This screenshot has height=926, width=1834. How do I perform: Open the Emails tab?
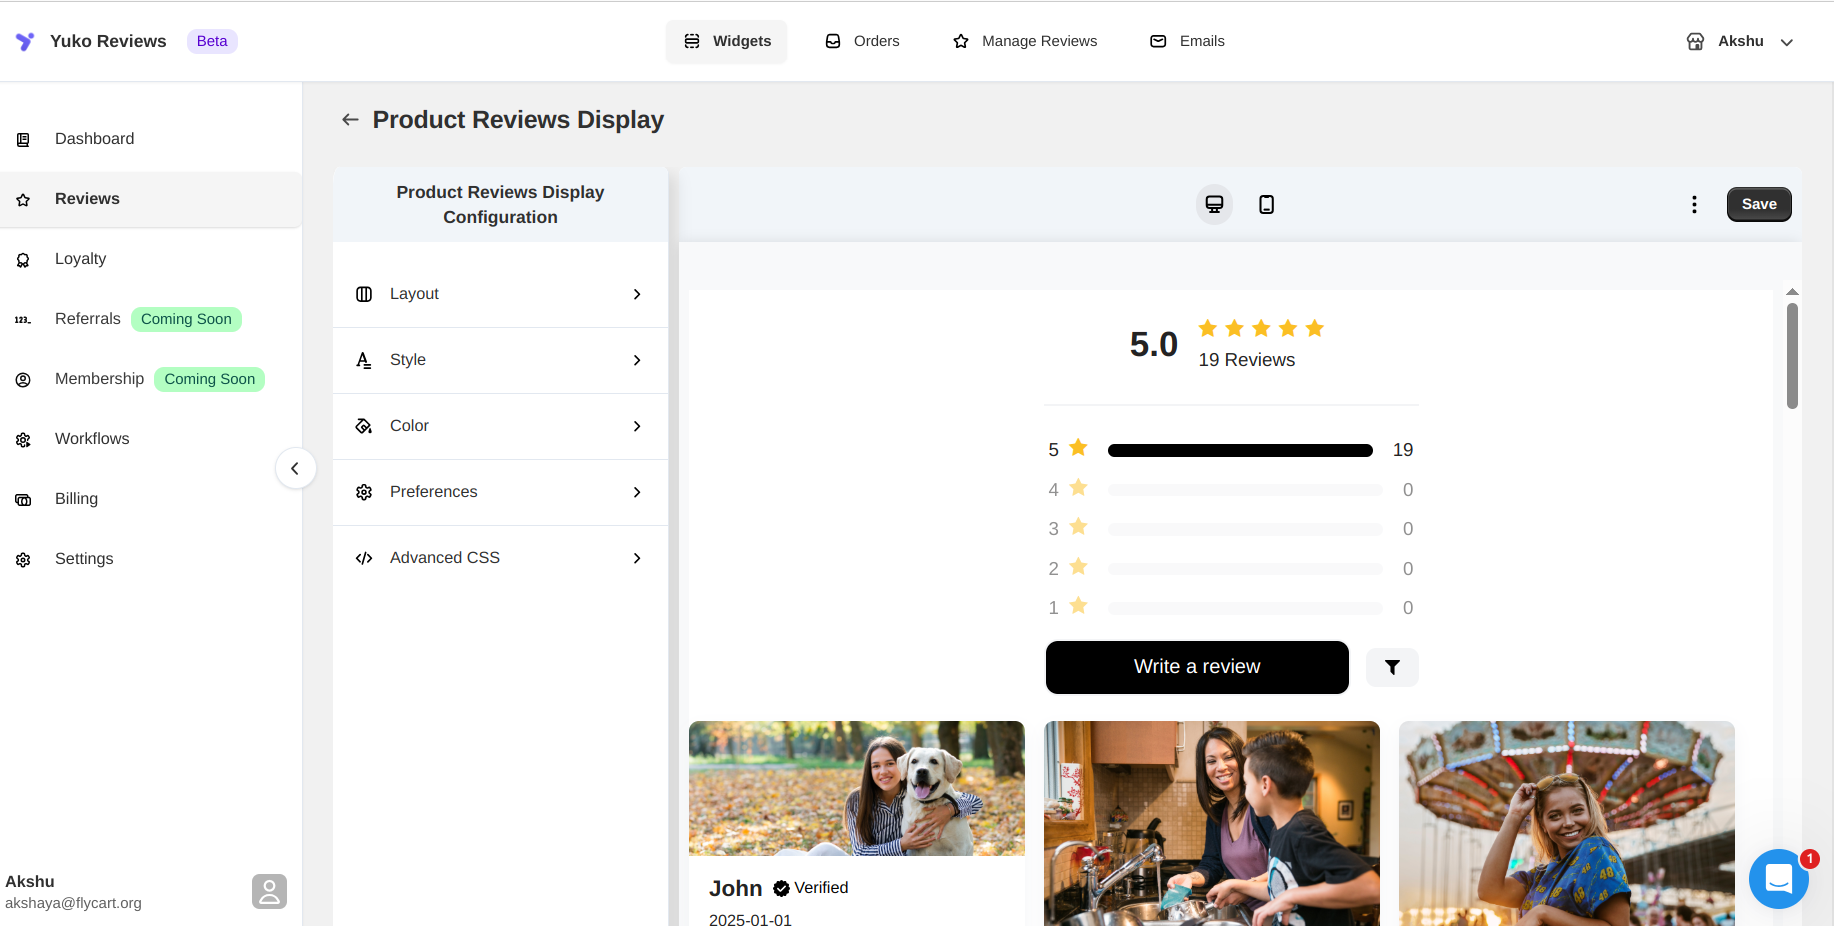pyautogui.click(x=1187, y=41)
